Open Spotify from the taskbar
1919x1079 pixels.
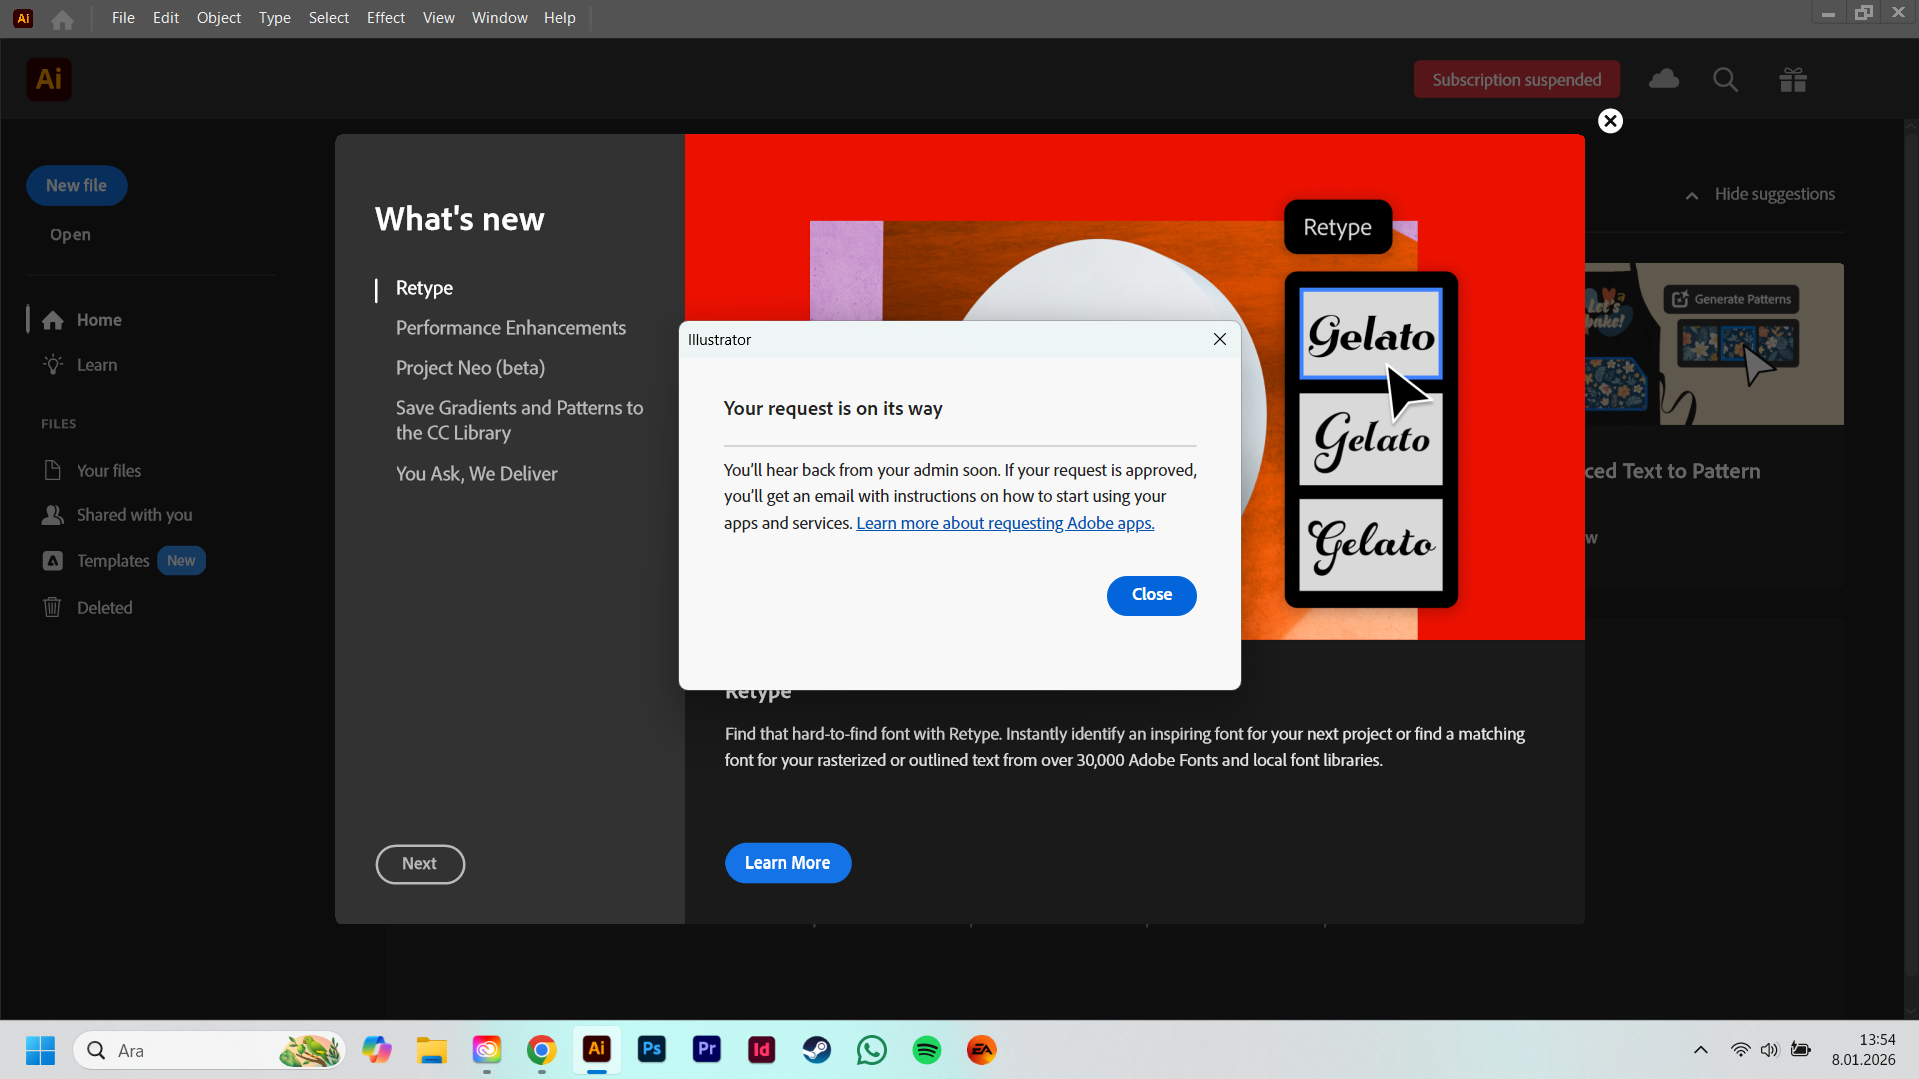click(927, 1050)
